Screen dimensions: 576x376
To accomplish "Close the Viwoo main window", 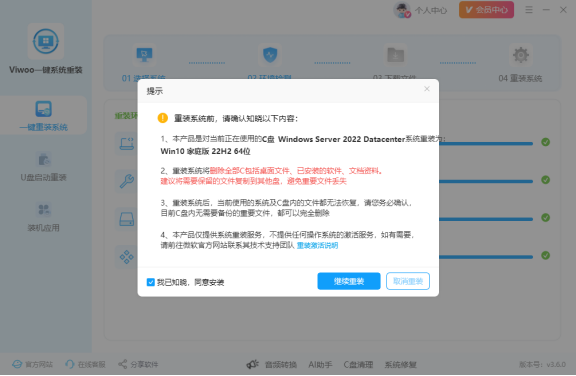I will (563, 10).
